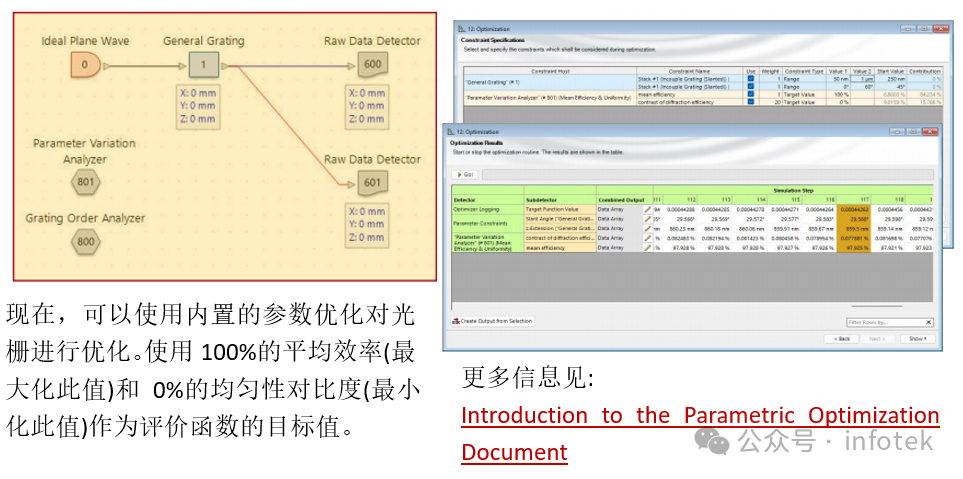Click the input arrow of General Grating node
This screenshot has height=479, width=963.
click(x=182, y=65)
